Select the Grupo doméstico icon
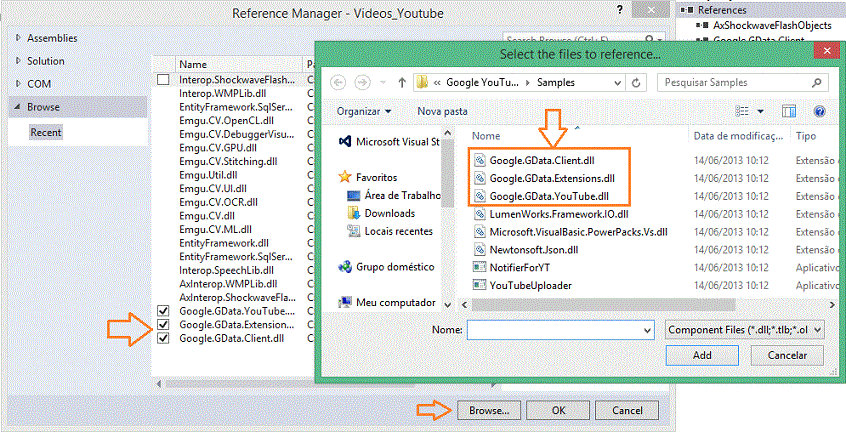The image size is (846, 432). (345, 266)
